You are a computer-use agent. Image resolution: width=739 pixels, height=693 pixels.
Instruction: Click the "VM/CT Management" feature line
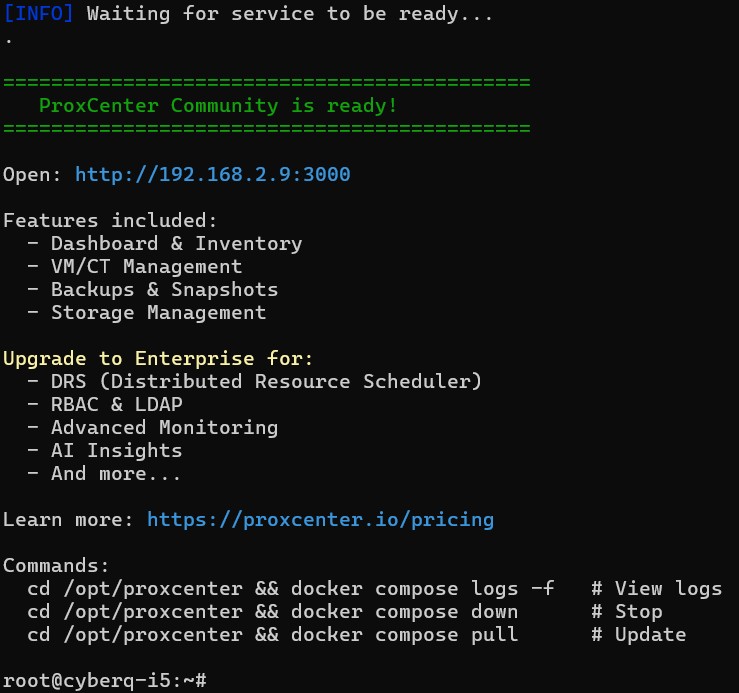[x=146, y=267]
